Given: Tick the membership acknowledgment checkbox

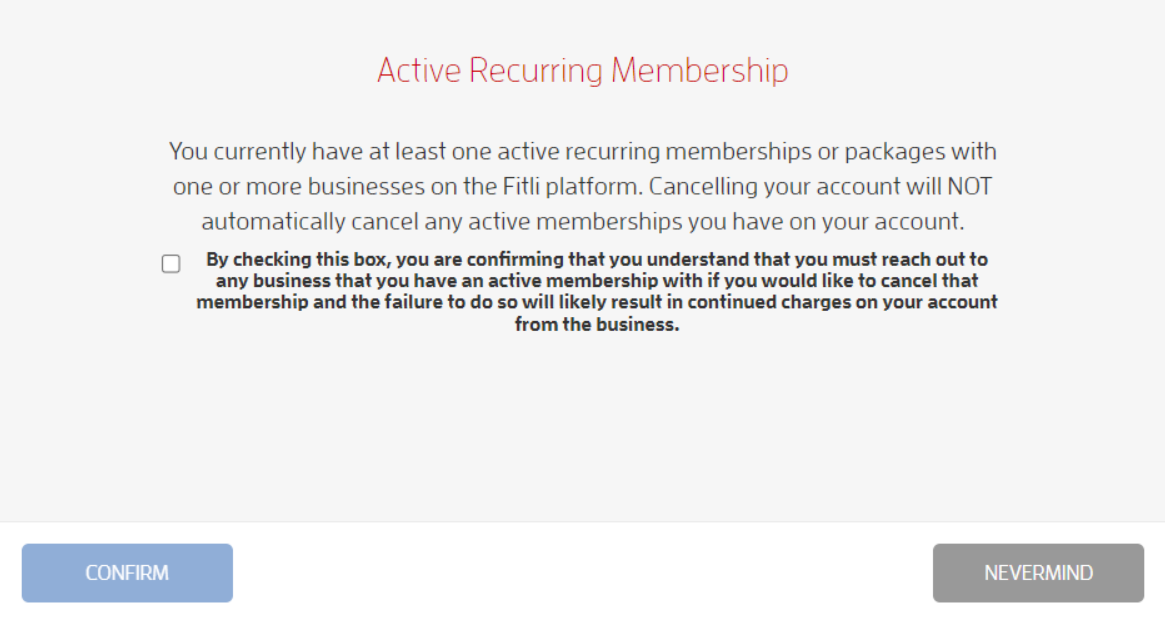Looking at the screenshot, I should click(x=171, y=264).
